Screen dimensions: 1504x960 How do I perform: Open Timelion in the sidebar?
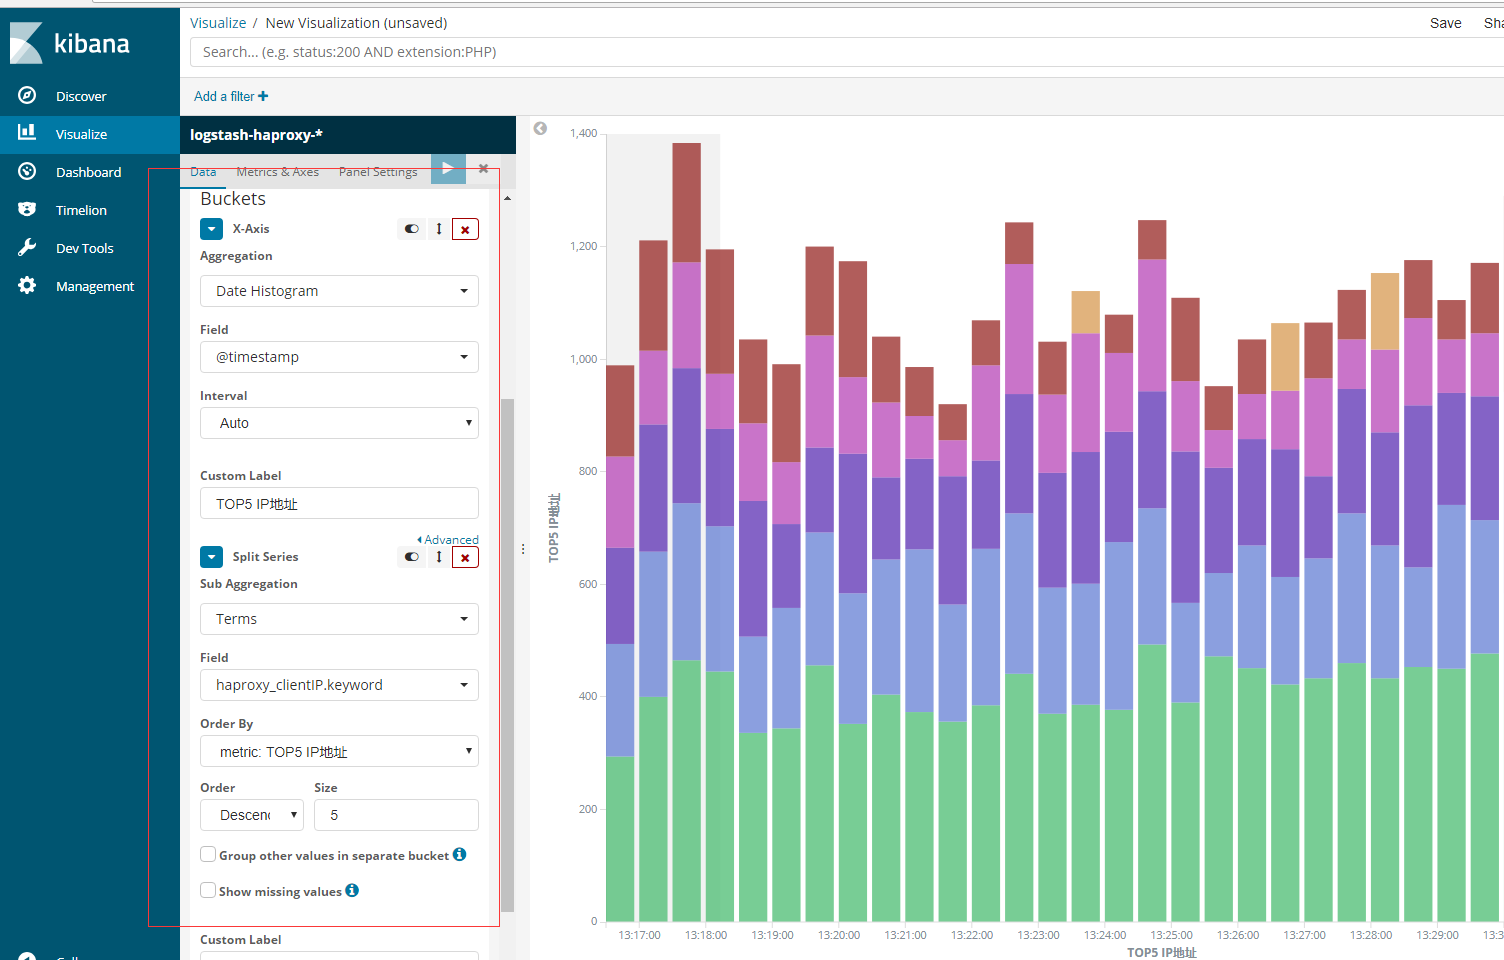pos(81,210)
